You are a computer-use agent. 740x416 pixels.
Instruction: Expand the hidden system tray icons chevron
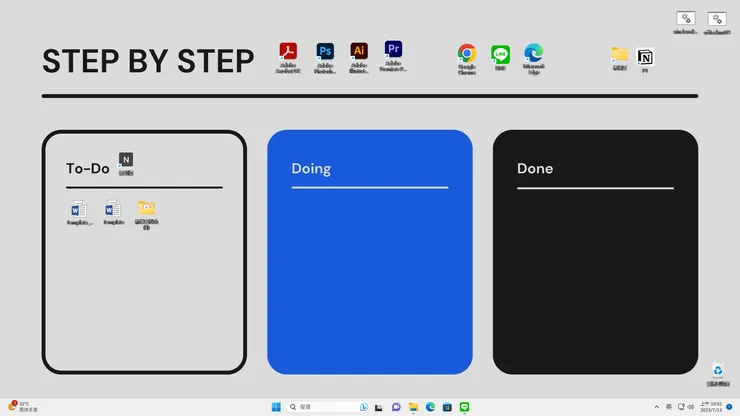(x=656, y=407)
